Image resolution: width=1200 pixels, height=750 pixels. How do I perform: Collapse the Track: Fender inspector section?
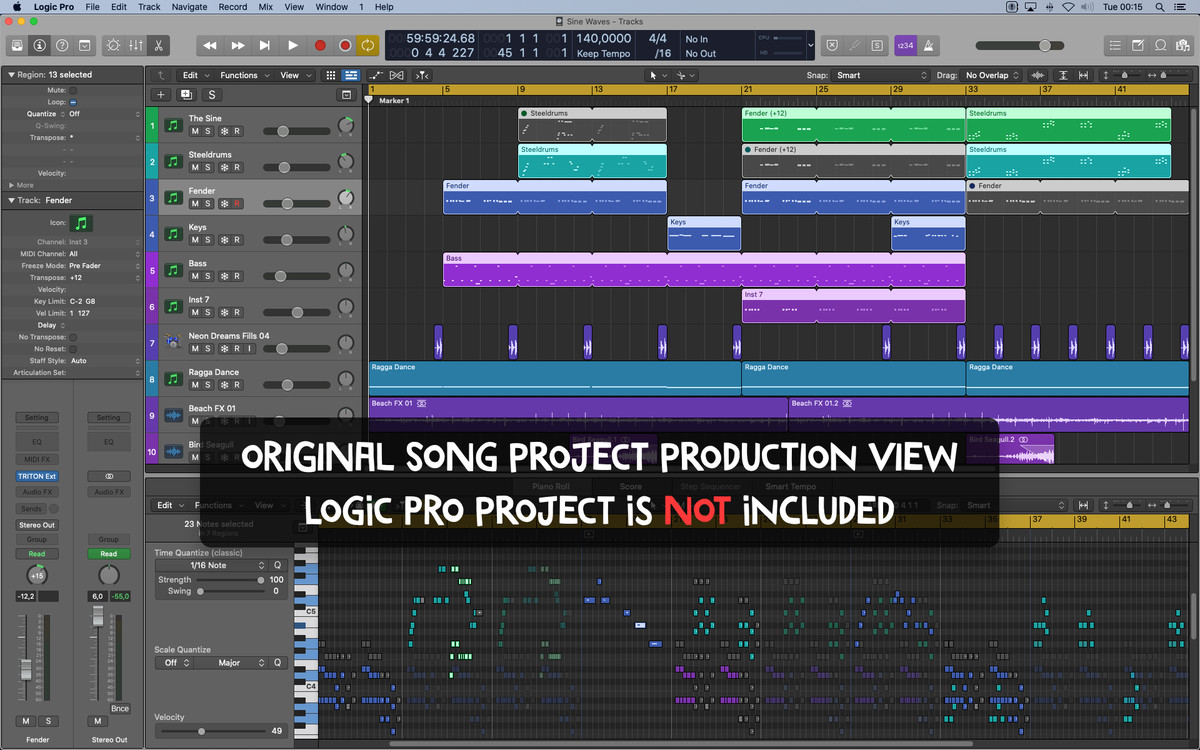(x=11, y=200)
